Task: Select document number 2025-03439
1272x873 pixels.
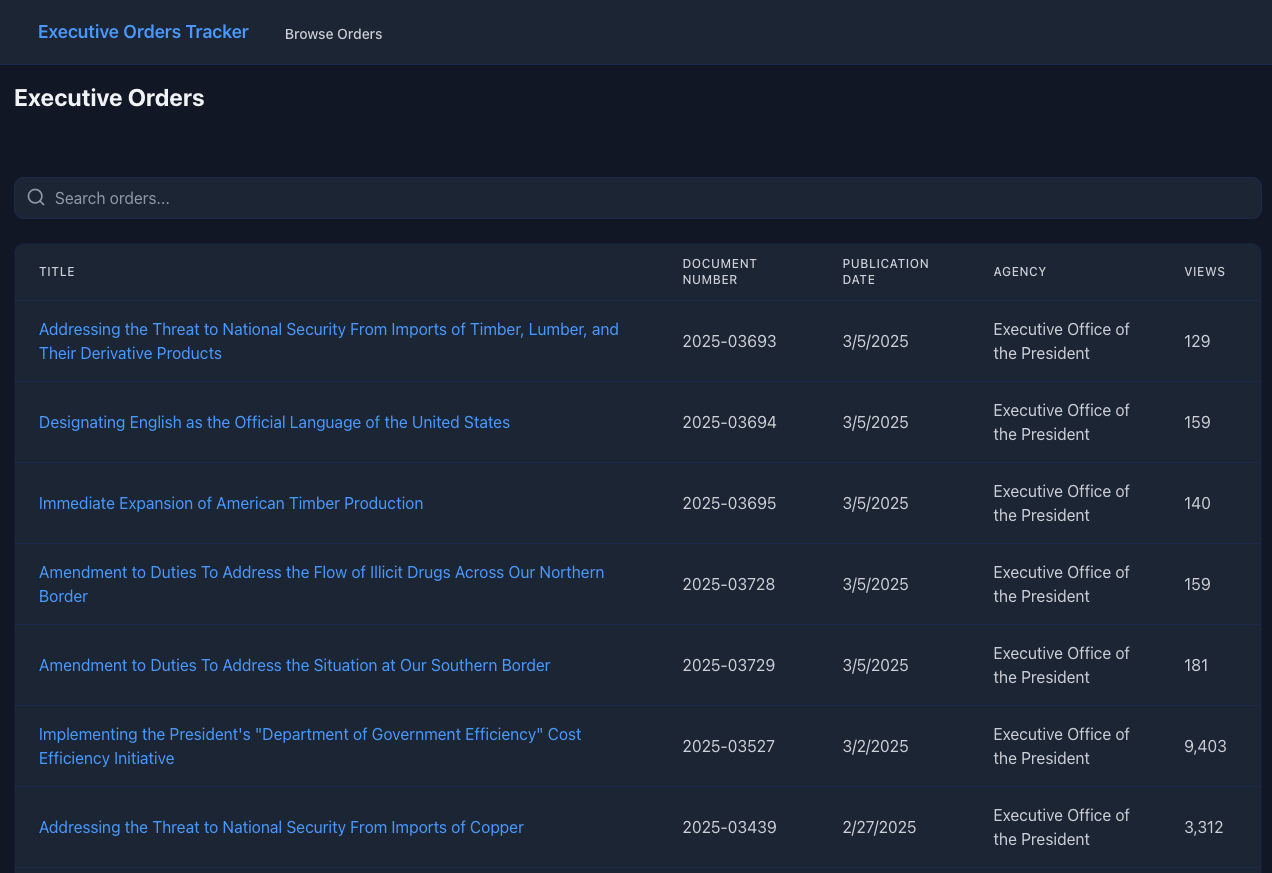Action: point(730,827)
